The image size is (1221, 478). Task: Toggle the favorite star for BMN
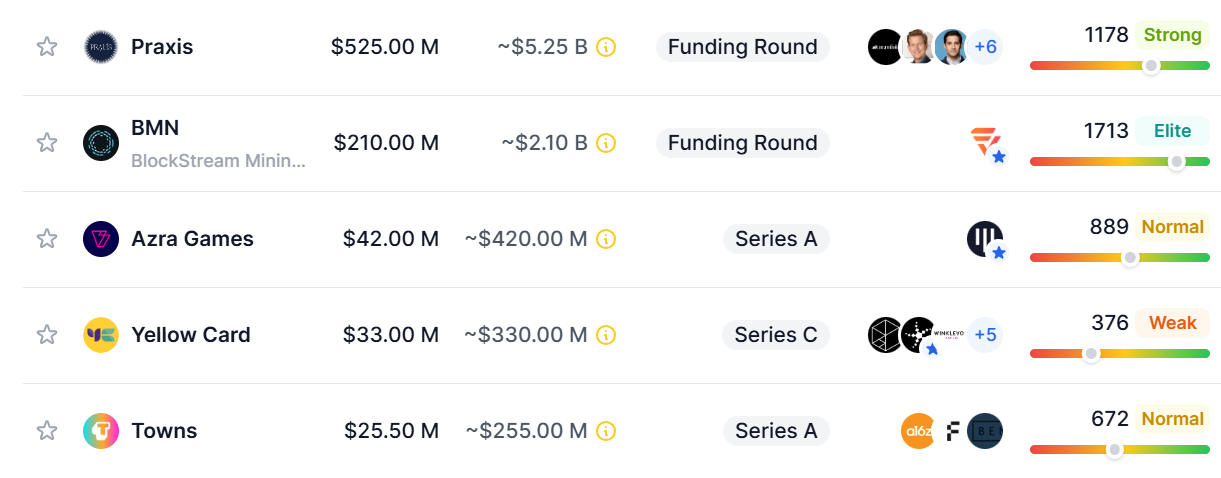point(47,143)
